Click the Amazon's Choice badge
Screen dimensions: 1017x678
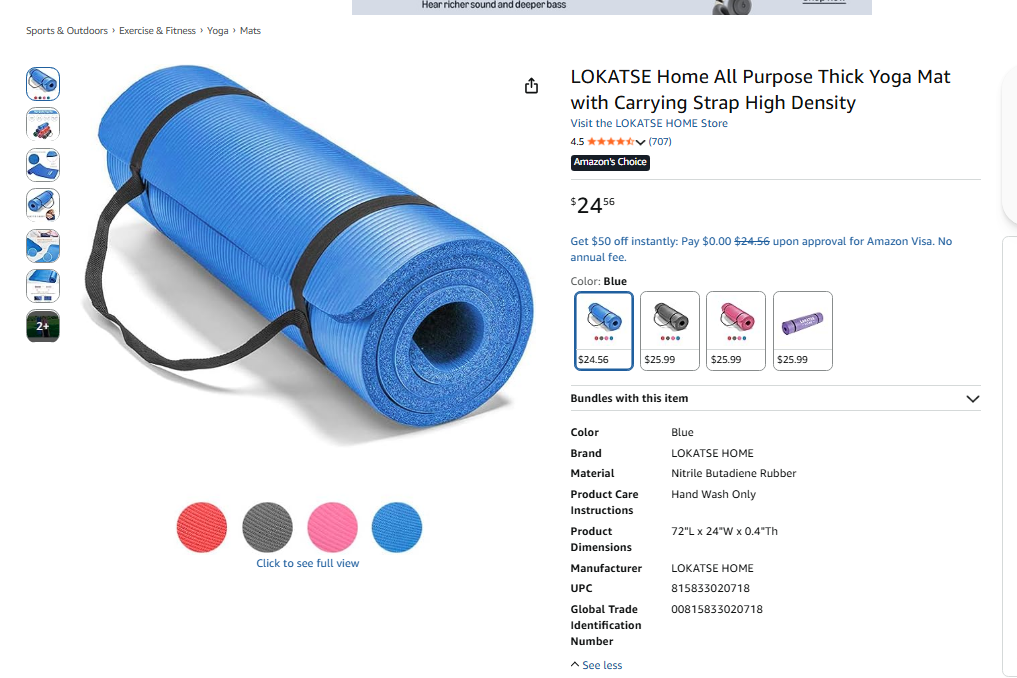pyautogui.click(x=610, y=162)
